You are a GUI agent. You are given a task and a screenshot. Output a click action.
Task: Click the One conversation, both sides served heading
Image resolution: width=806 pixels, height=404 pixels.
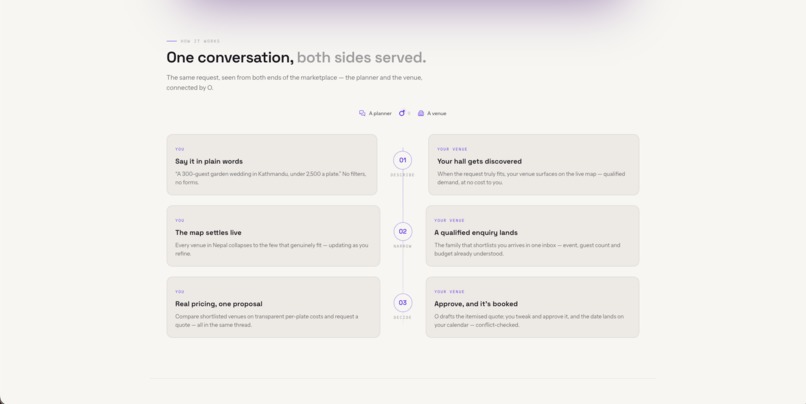(x=296, y=58)
